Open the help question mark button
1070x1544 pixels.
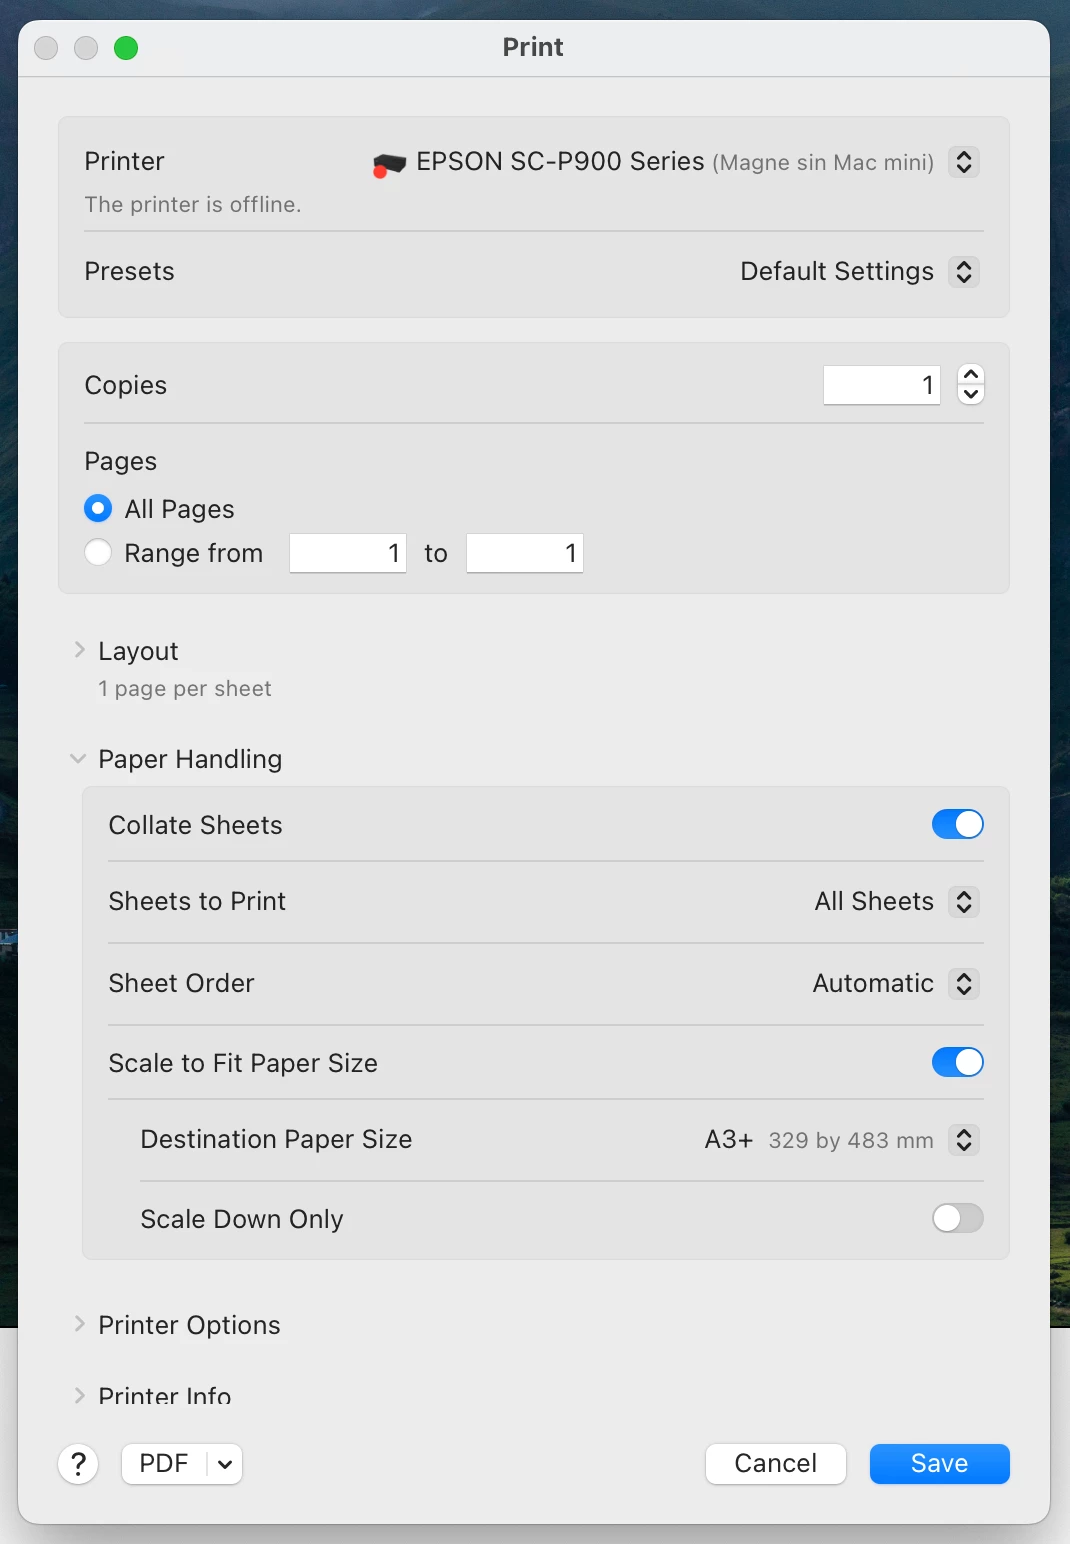pos(78,1464)
